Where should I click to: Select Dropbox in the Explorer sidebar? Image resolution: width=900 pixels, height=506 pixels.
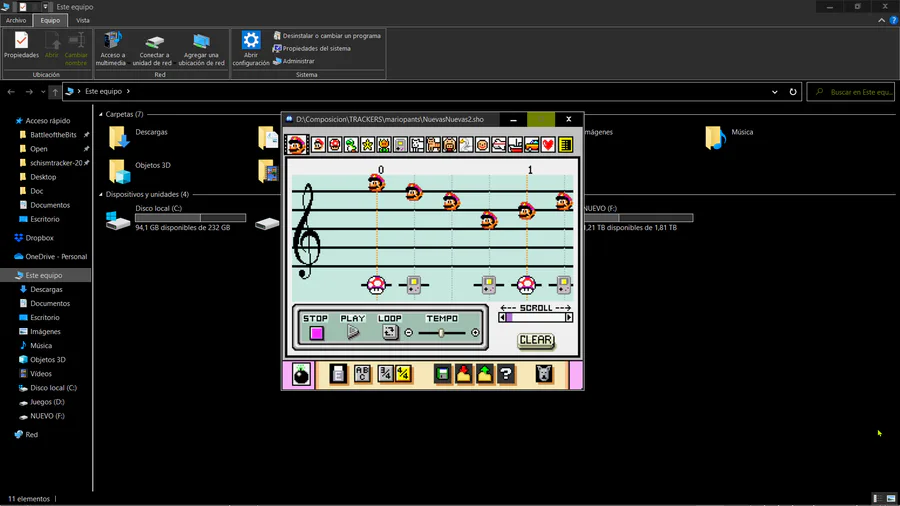(x=39, y=238)
